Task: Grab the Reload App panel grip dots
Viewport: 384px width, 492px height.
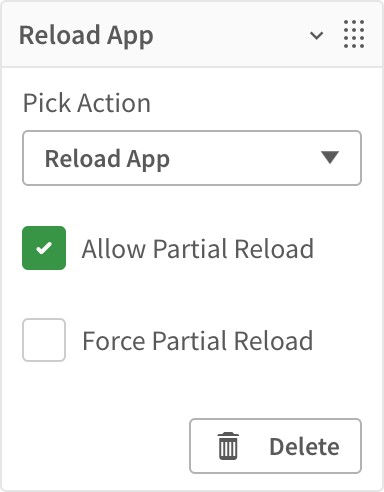Action: [354, 34]
